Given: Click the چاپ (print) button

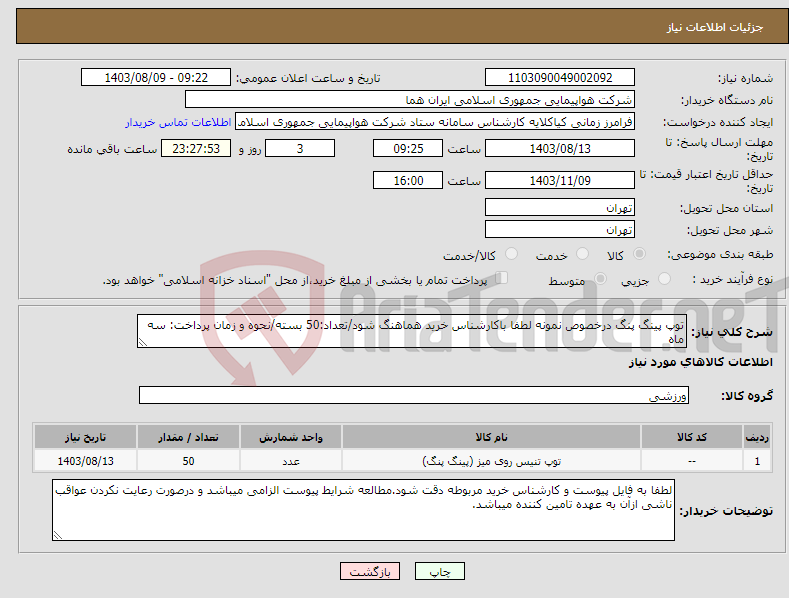Looking at the screenshot, I should click(x=439, y=571).
